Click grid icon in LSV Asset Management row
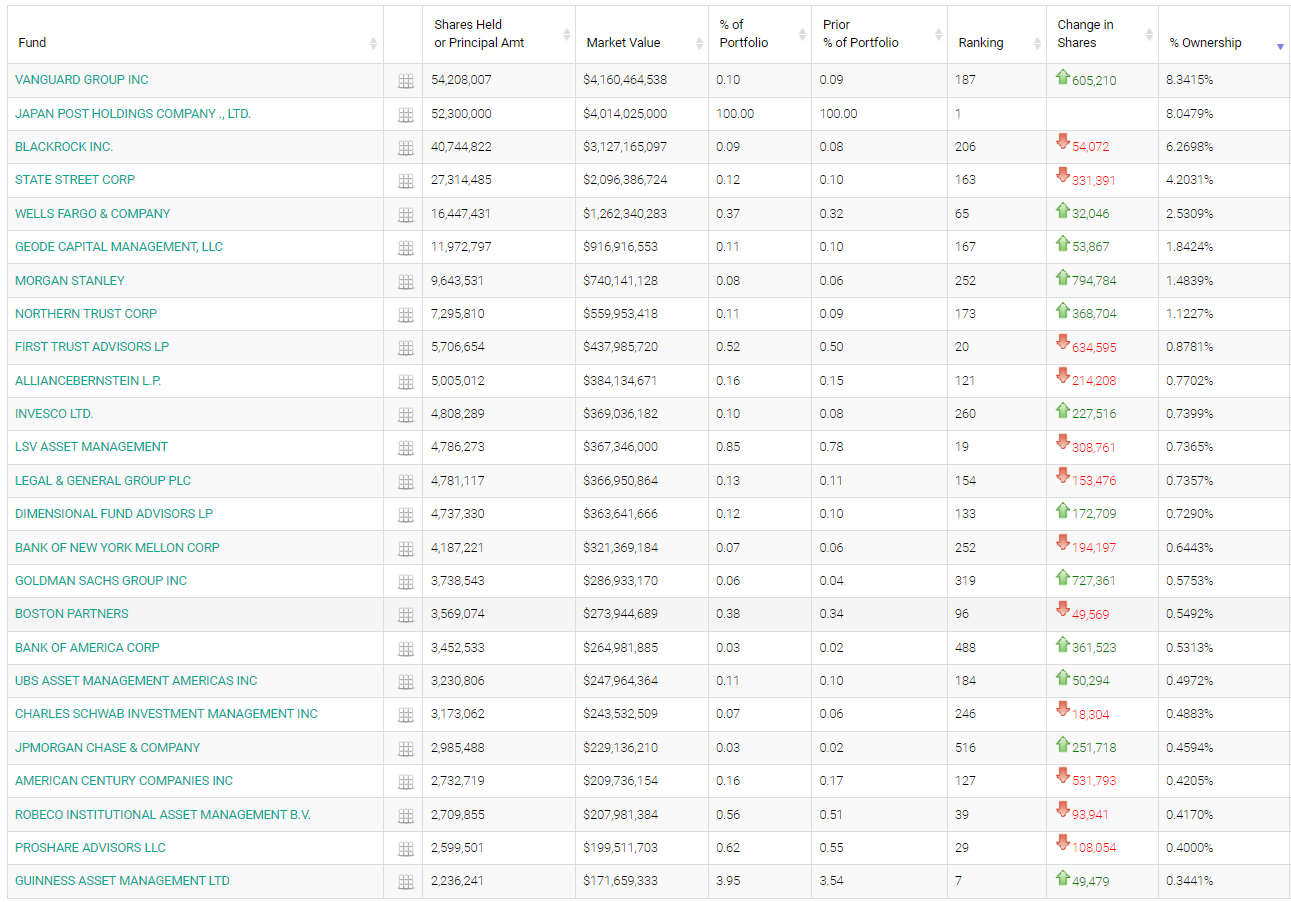The height and width of the screenshot is (902, 1291). pos(406,449)
